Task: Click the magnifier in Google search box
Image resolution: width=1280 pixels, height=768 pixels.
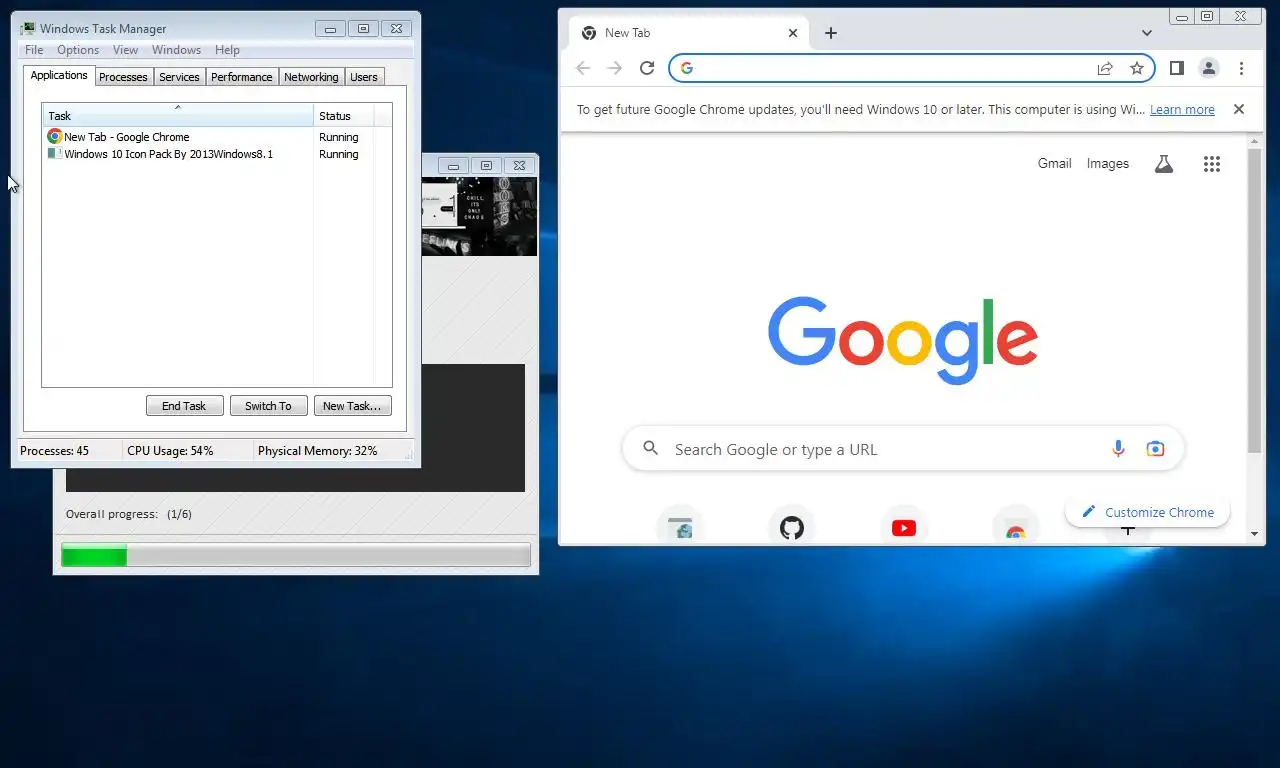Action: [650, 449]
